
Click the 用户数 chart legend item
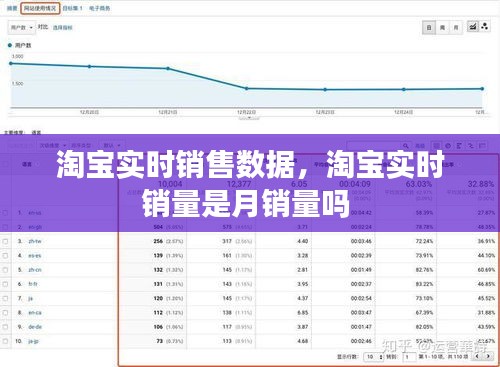pos(19,45)
